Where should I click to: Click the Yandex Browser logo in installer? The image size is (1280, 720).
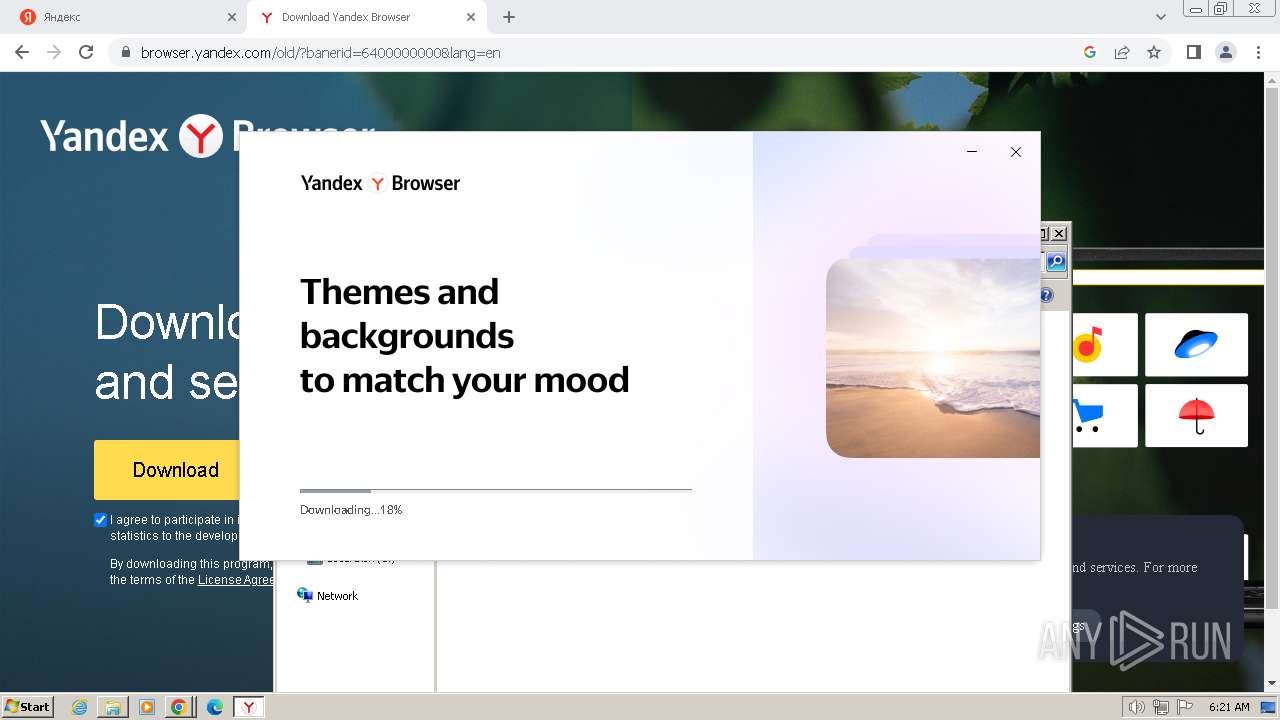[380, 183]
